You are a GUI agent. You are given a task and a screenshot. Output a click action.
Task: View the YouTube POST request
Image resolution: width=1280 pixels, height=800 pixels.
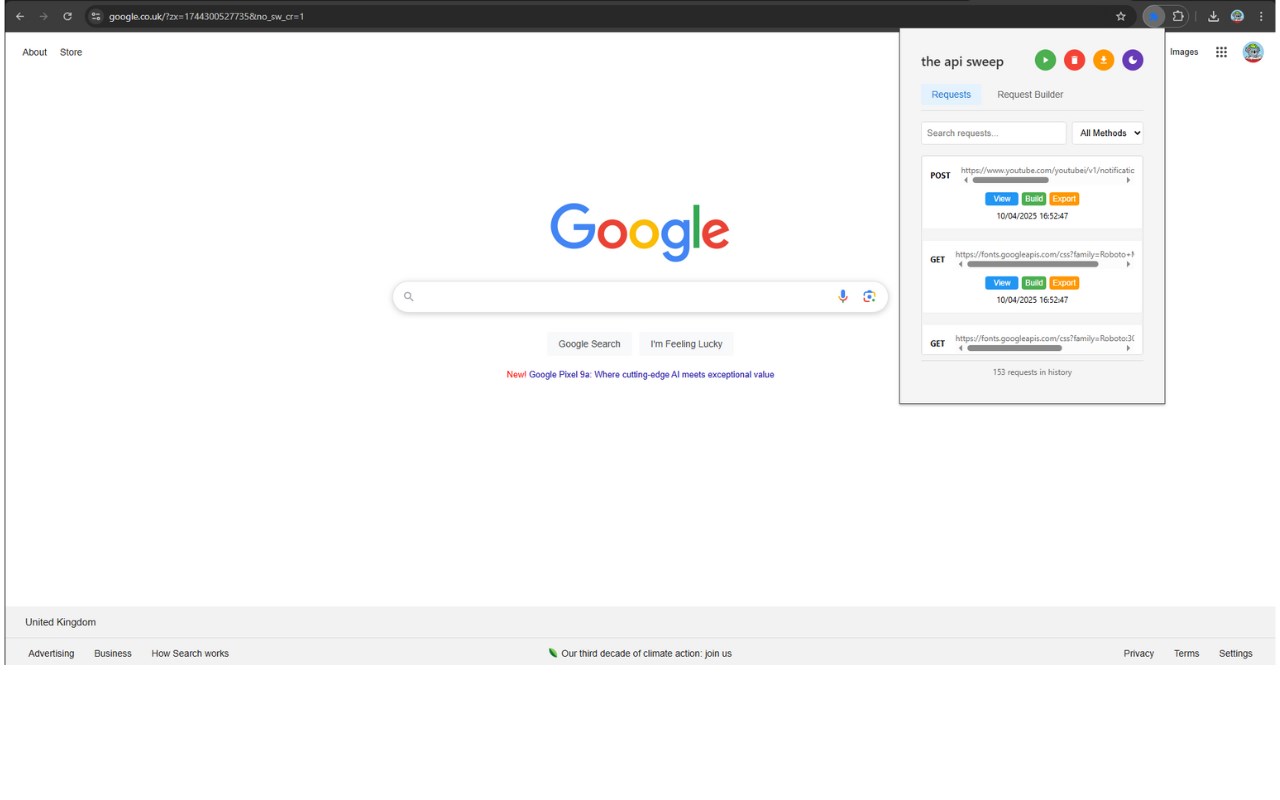[x=1001, y=199]
